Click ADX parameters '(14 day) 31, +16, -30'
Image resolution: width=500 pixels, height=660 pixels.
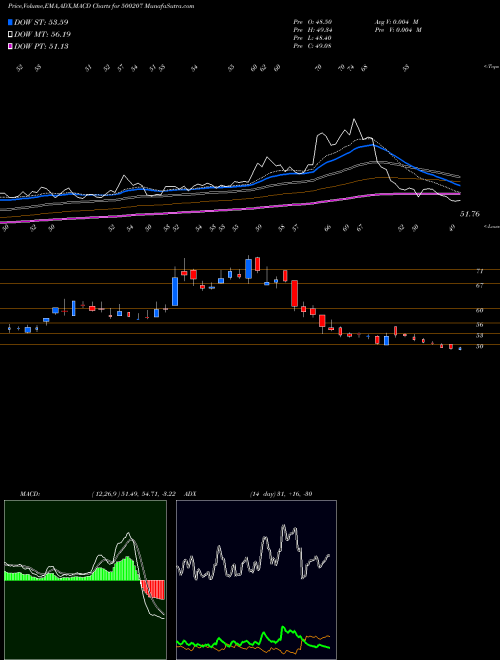point(280,494)
